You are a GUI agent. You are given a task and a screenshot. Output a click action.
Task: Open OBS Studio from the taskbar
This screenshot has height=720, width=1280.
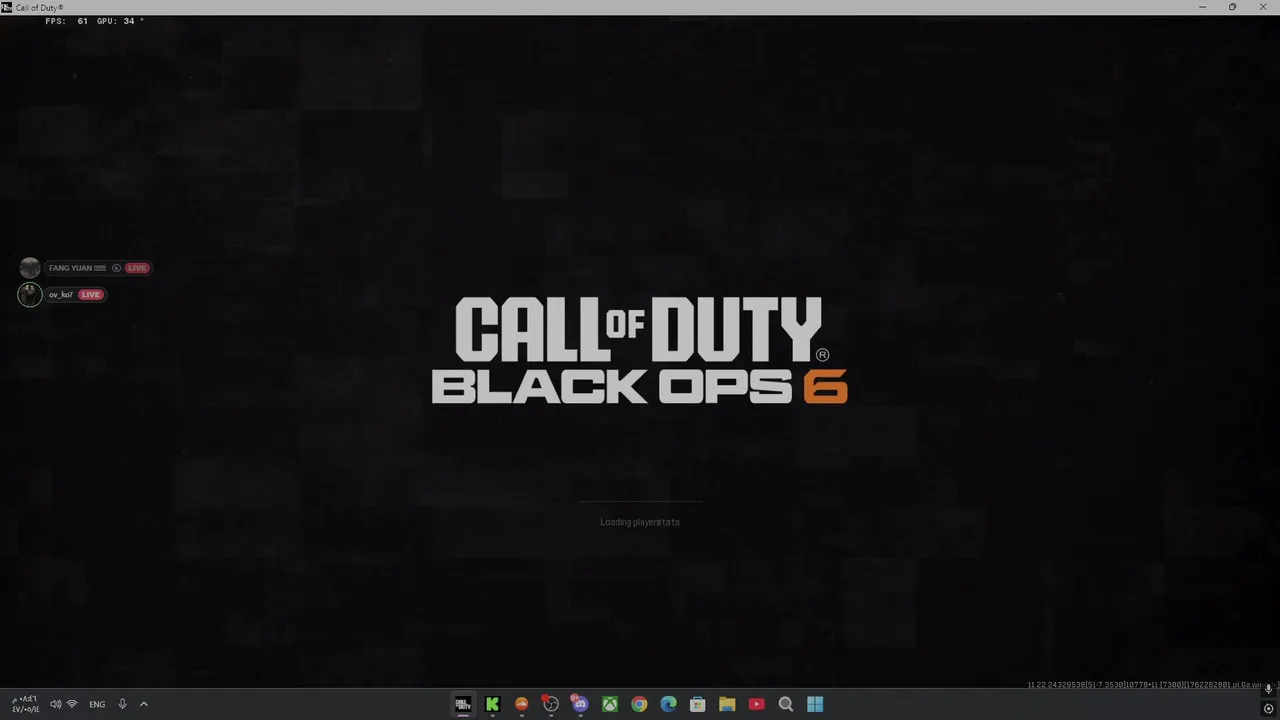(x=550, y=704)
